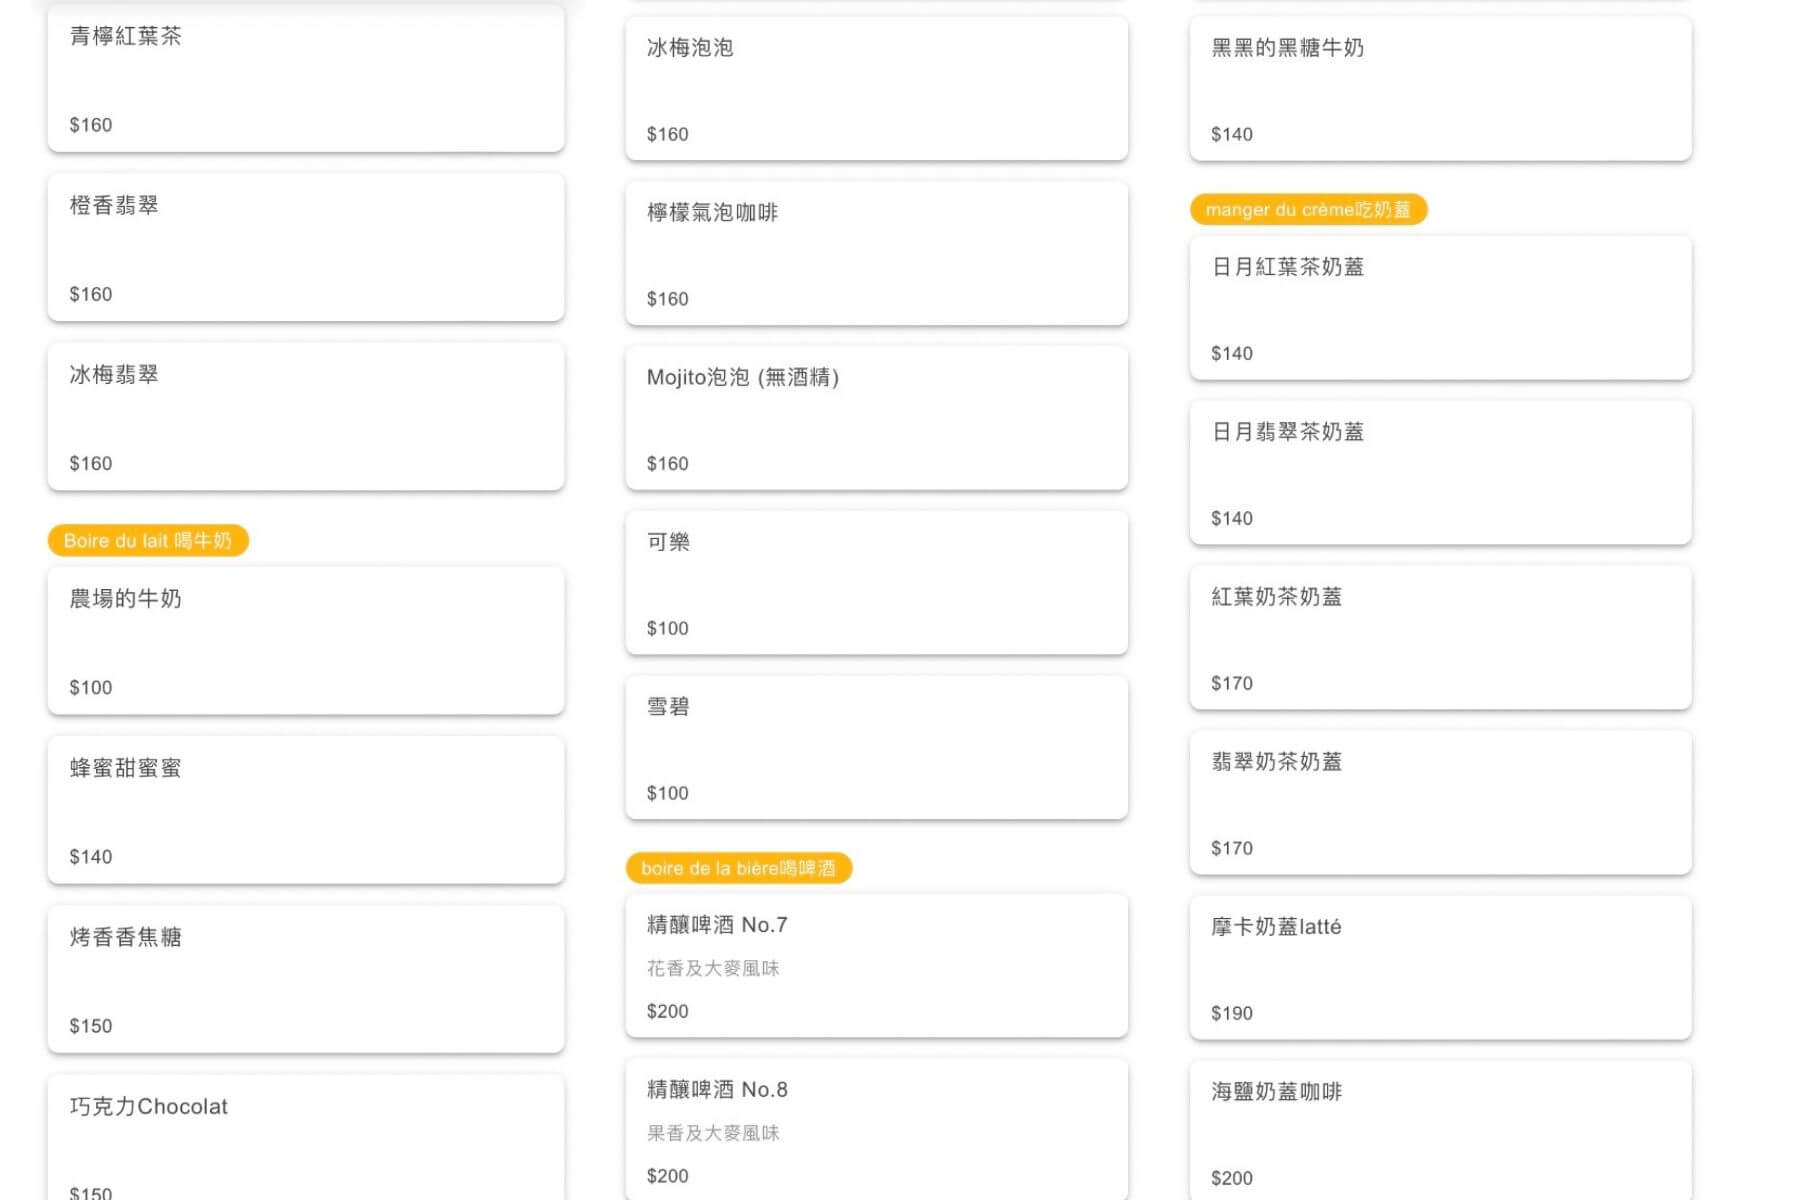
Task: Click the manger du crème吃奶蓋 category tag
Action: pos(1308,210)
